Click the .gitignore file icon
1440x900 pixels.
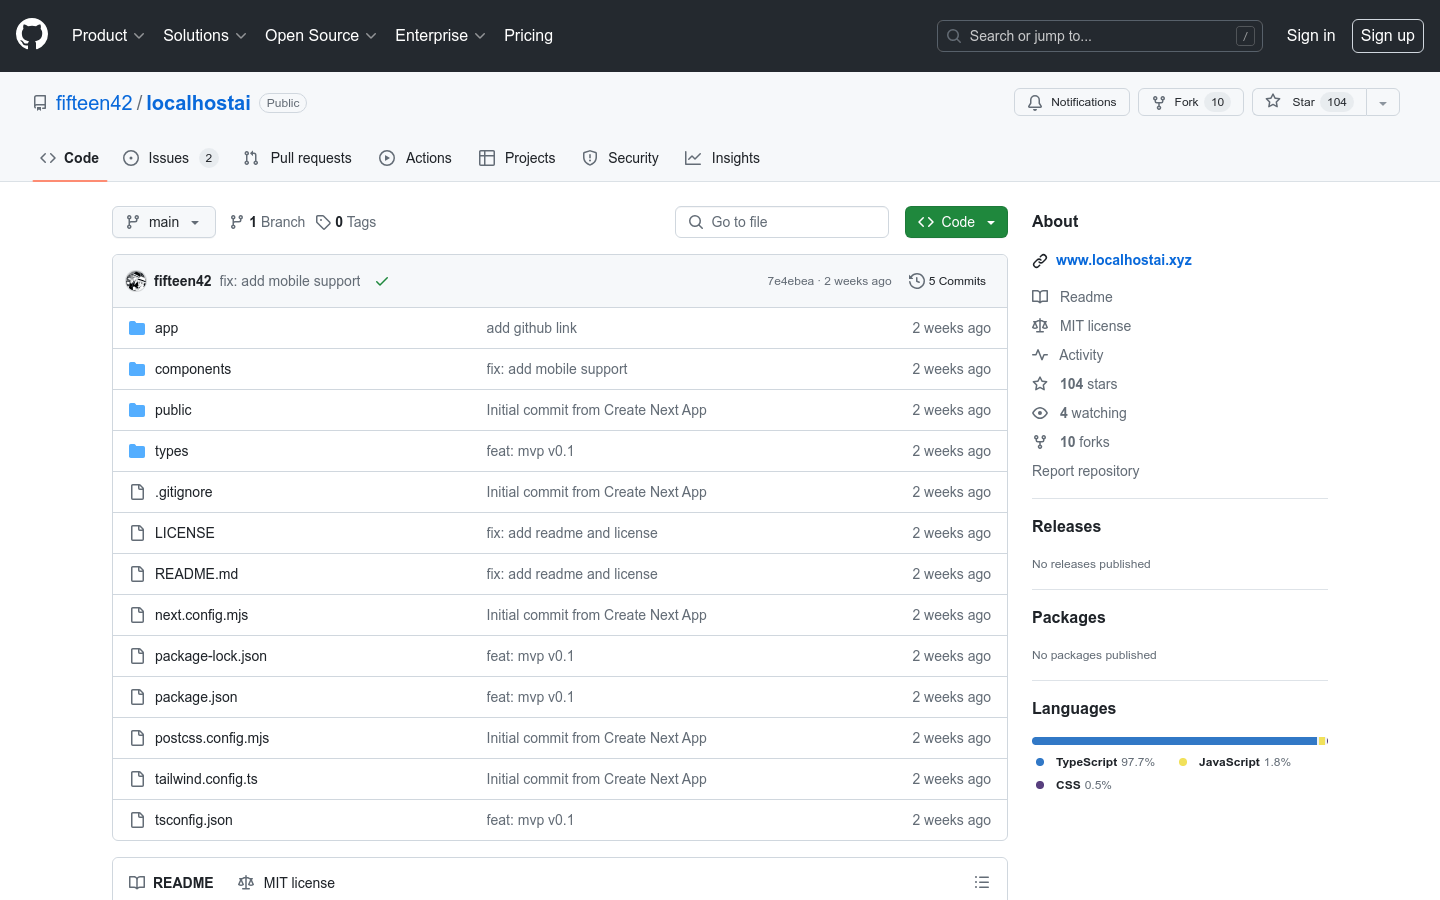tap(137, 492)
